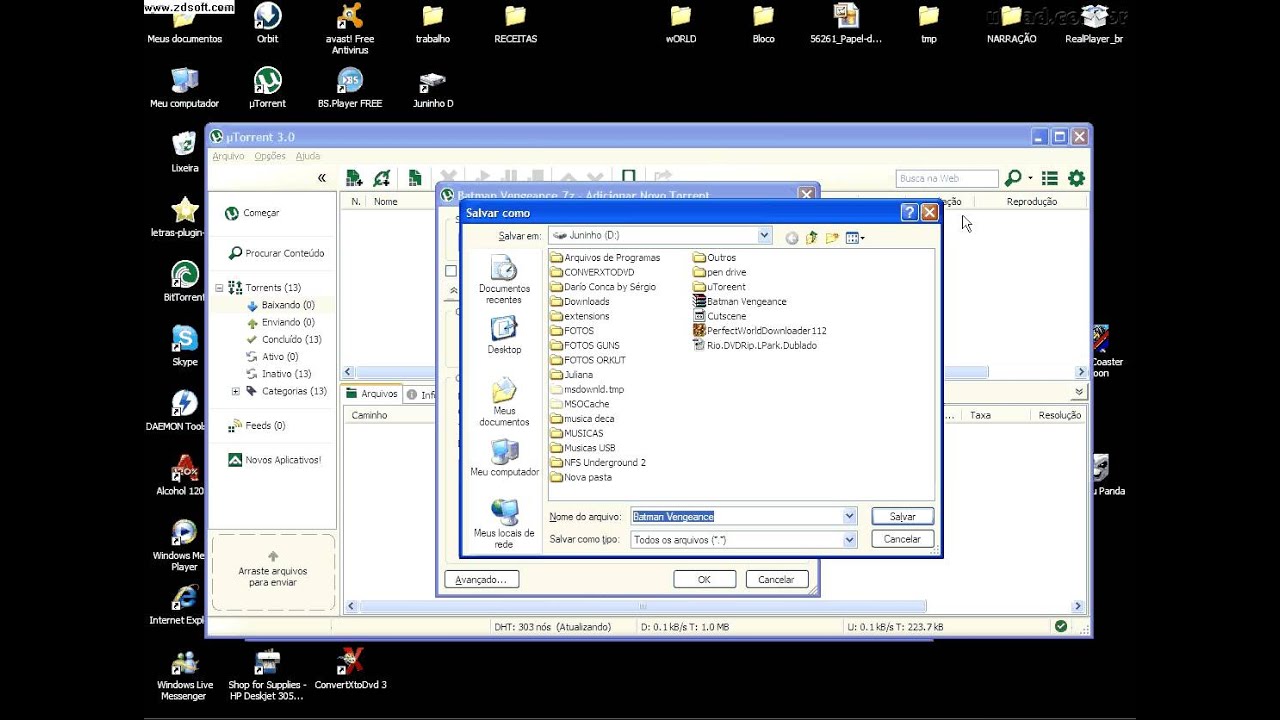
Task: Click Back arrow in Salvar como dialog
Action: tap(792, 238)
